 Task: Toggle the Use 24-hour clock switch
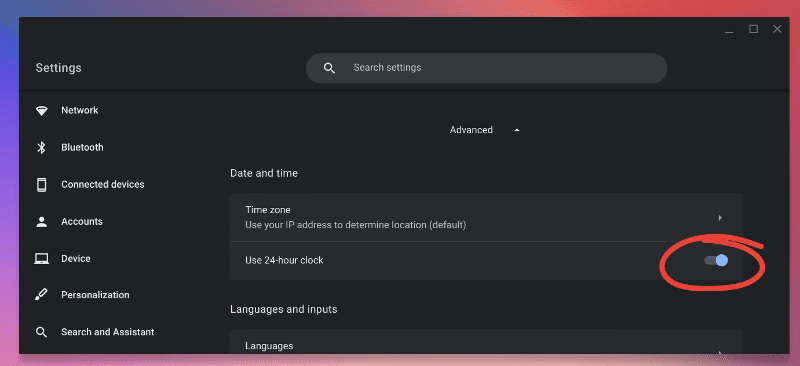(x=716, y=260)
